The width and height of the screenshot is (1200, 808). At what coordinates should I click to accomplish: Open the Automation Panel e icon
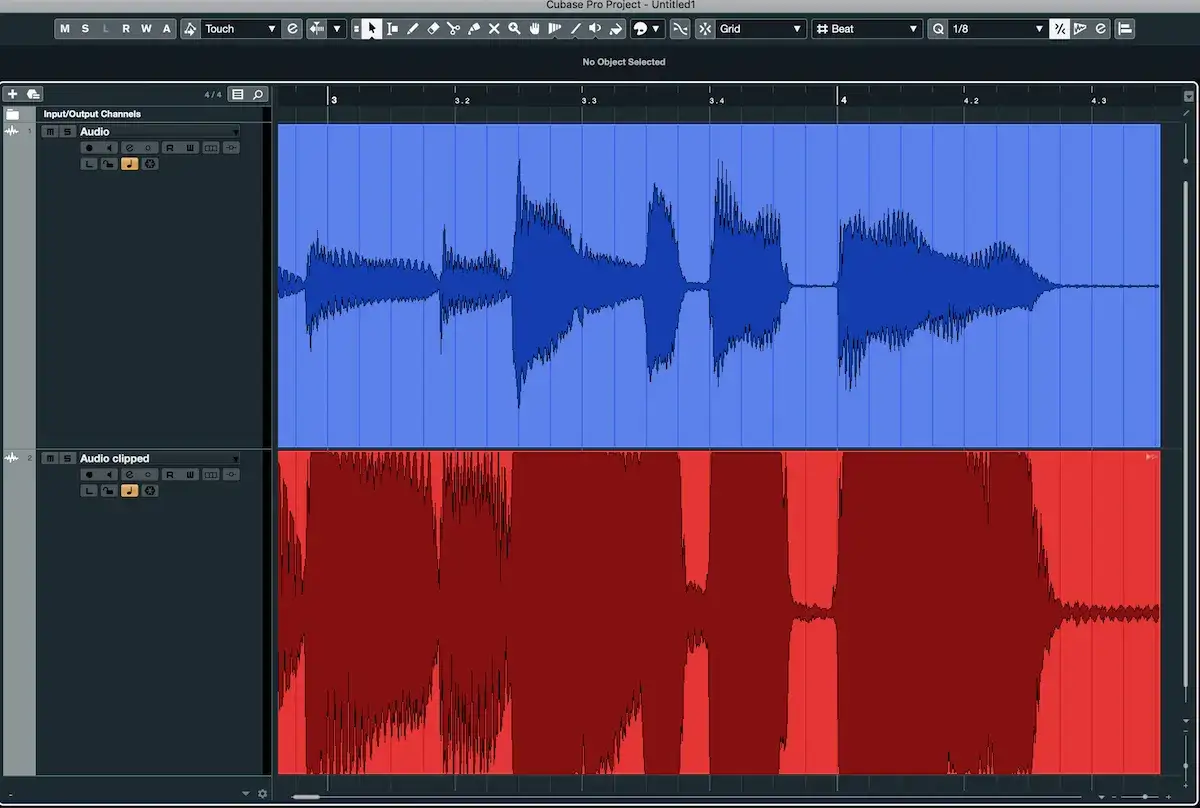[x=292, y=29]
